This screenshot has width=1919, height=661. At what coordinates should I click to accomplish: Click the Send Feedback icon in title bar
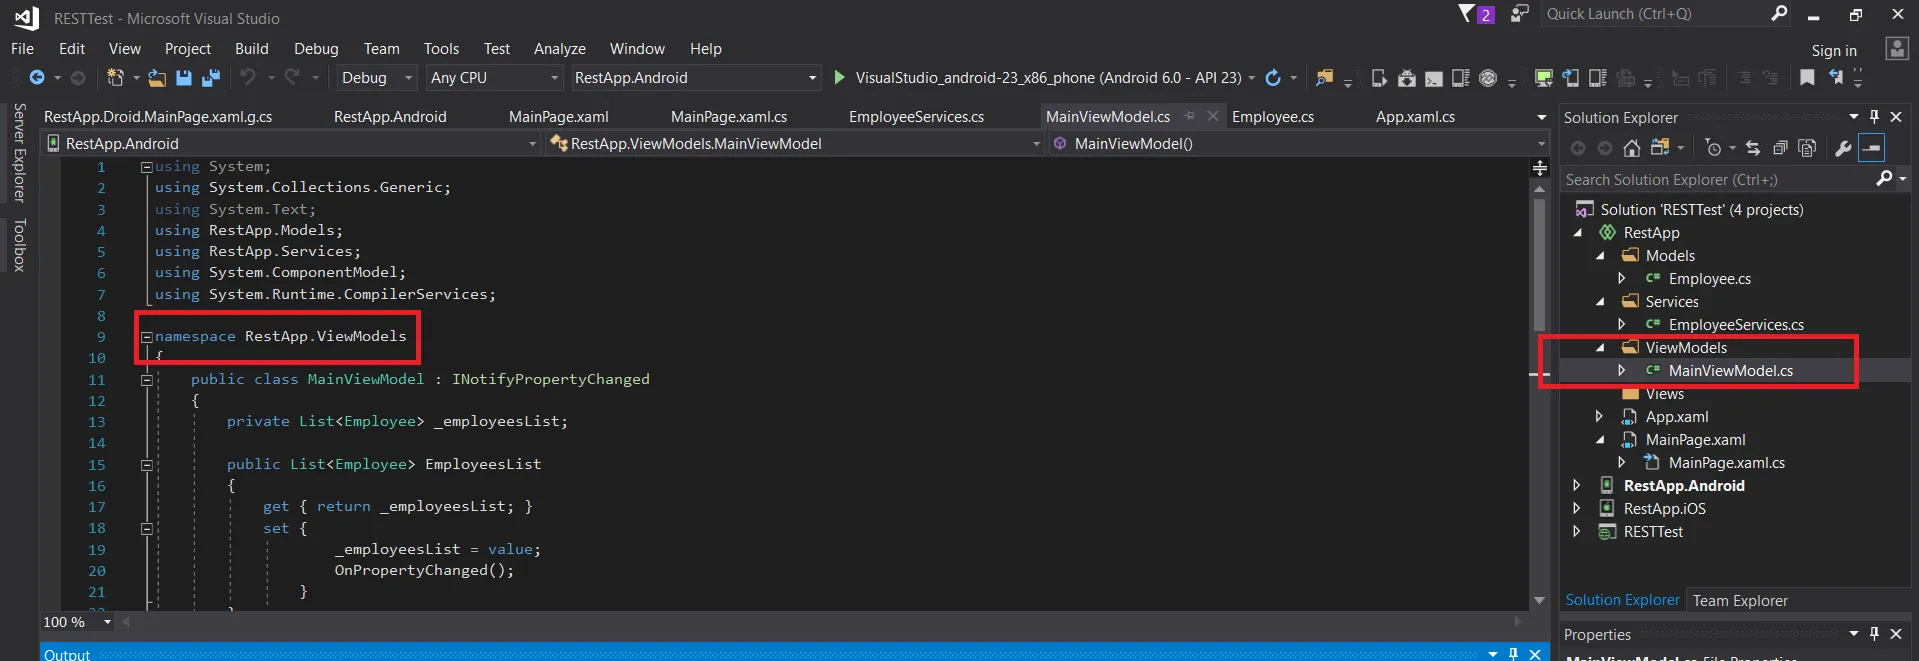[1519, 13]
